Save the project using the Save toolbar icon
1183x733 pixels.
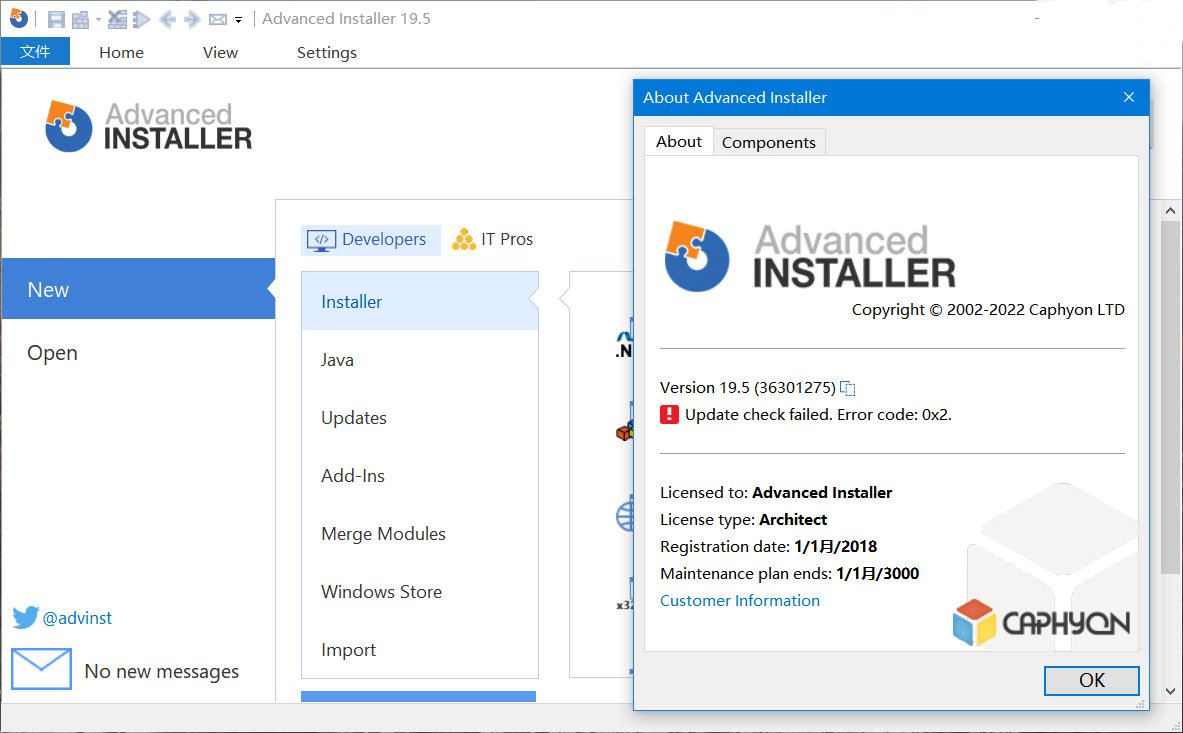click(57, 20)
